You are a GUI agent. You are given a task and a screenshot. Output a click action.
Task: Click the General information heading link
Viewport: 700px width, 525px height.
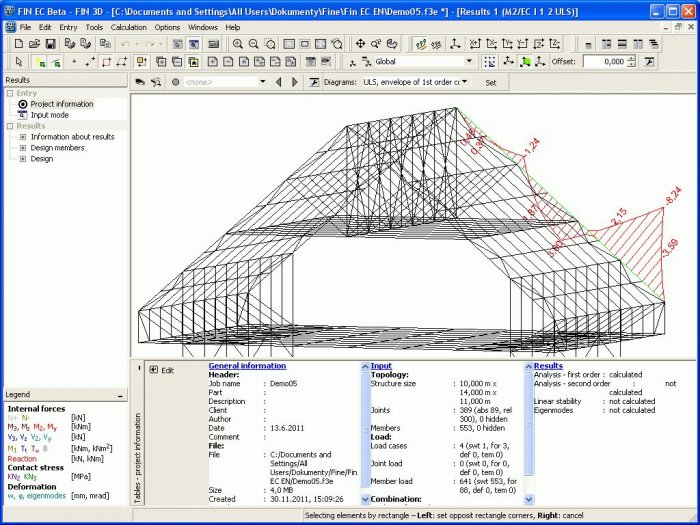[247, 366]
